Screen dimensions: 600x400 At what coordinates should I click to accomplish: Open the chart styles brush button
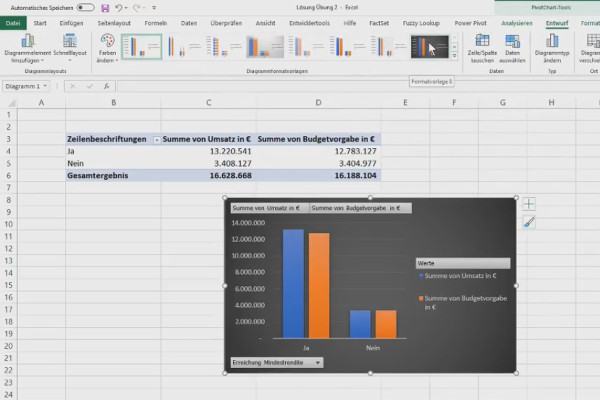coord(529,222)
